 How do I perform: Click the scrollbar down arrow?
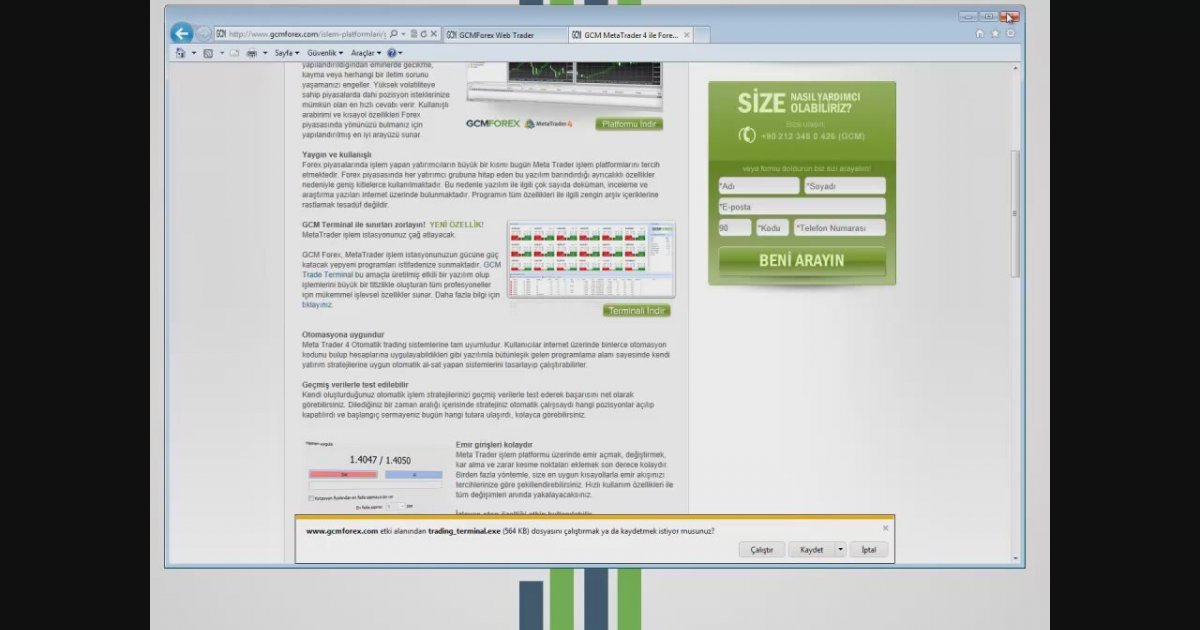pos(1016,558)
